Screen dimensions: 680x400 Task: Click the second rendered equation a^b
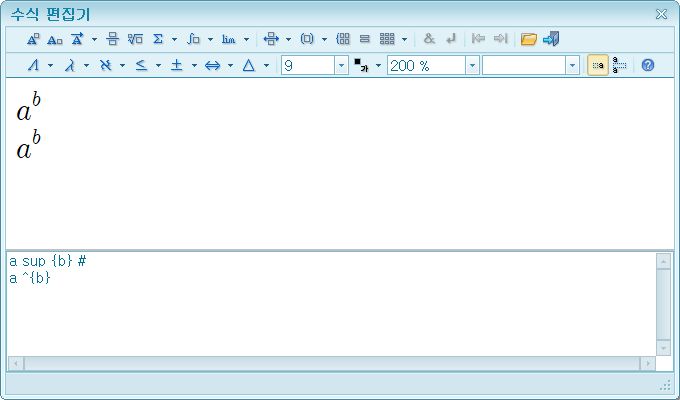[29, 145]
